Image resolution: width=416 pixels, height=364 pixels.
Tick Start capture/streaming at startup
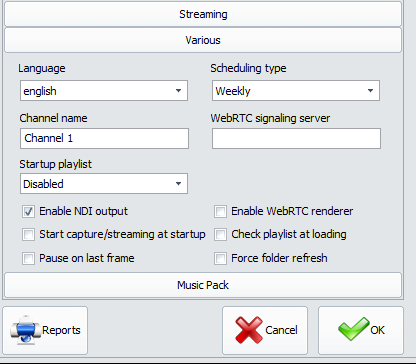pyautogui.click(x=28, y=234)
